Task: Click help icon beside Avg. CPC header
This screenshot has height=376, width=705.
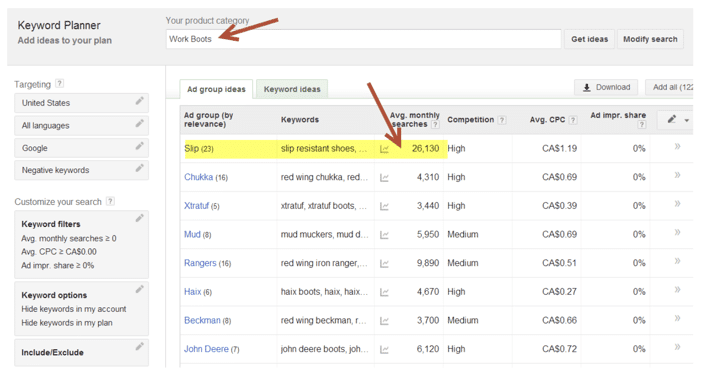Action: pyautogui.click(x=573, y=120)
